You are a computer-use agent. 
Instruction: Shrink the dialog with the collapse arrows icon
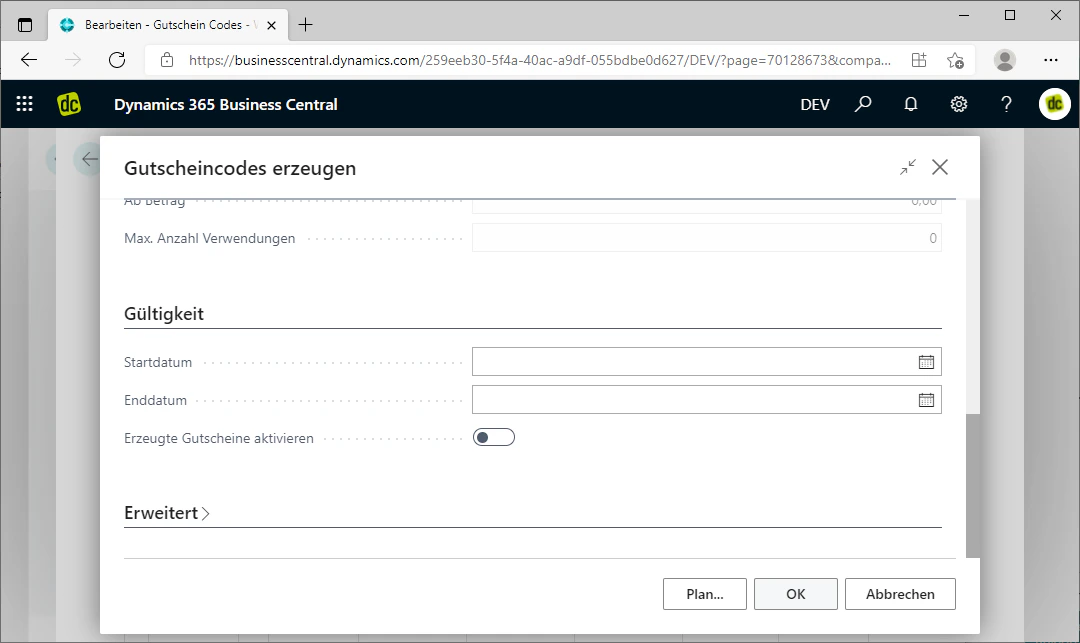[908, 167]
